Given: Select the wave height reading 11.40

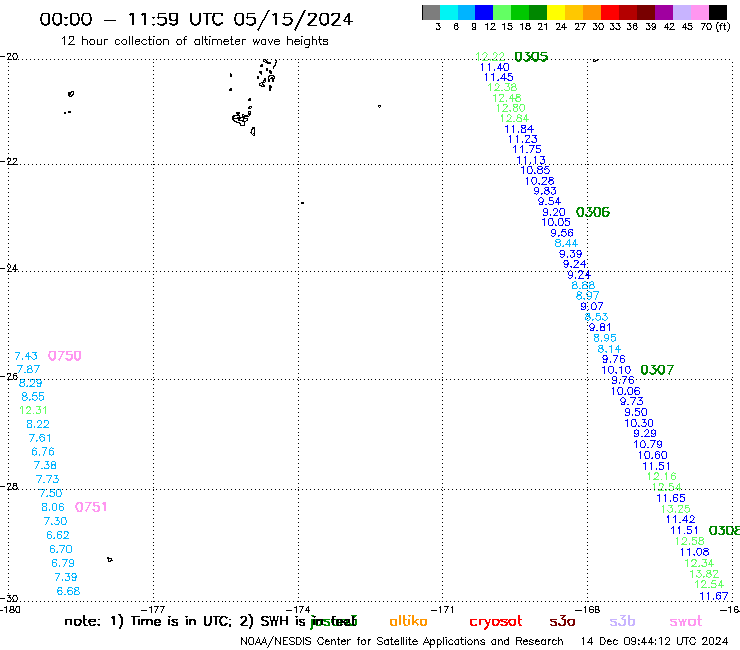Looking at the screenshot, I should click(495, 67).
